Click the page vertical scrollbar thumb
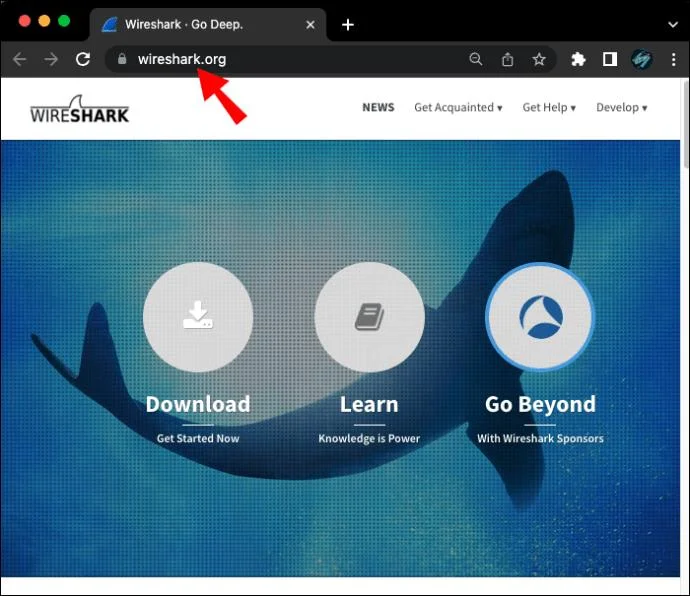Screen dimensions: 690x596 click(686, 124)
